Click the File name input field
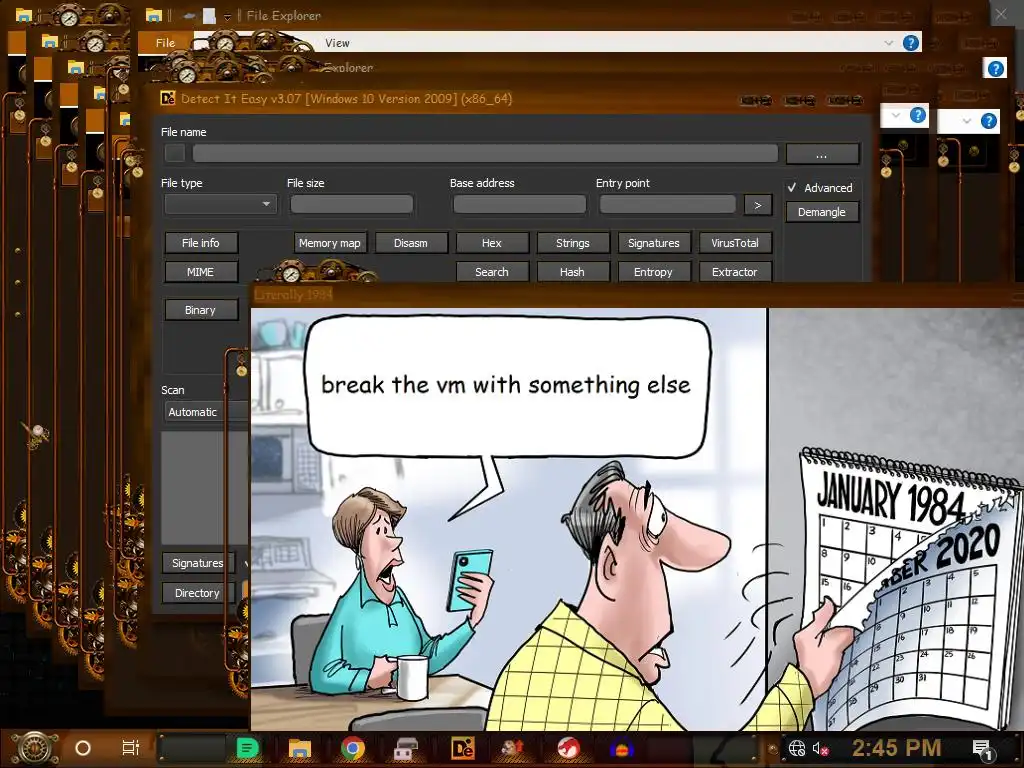This screenshot has height=768, width=1024. click(485, 153)
